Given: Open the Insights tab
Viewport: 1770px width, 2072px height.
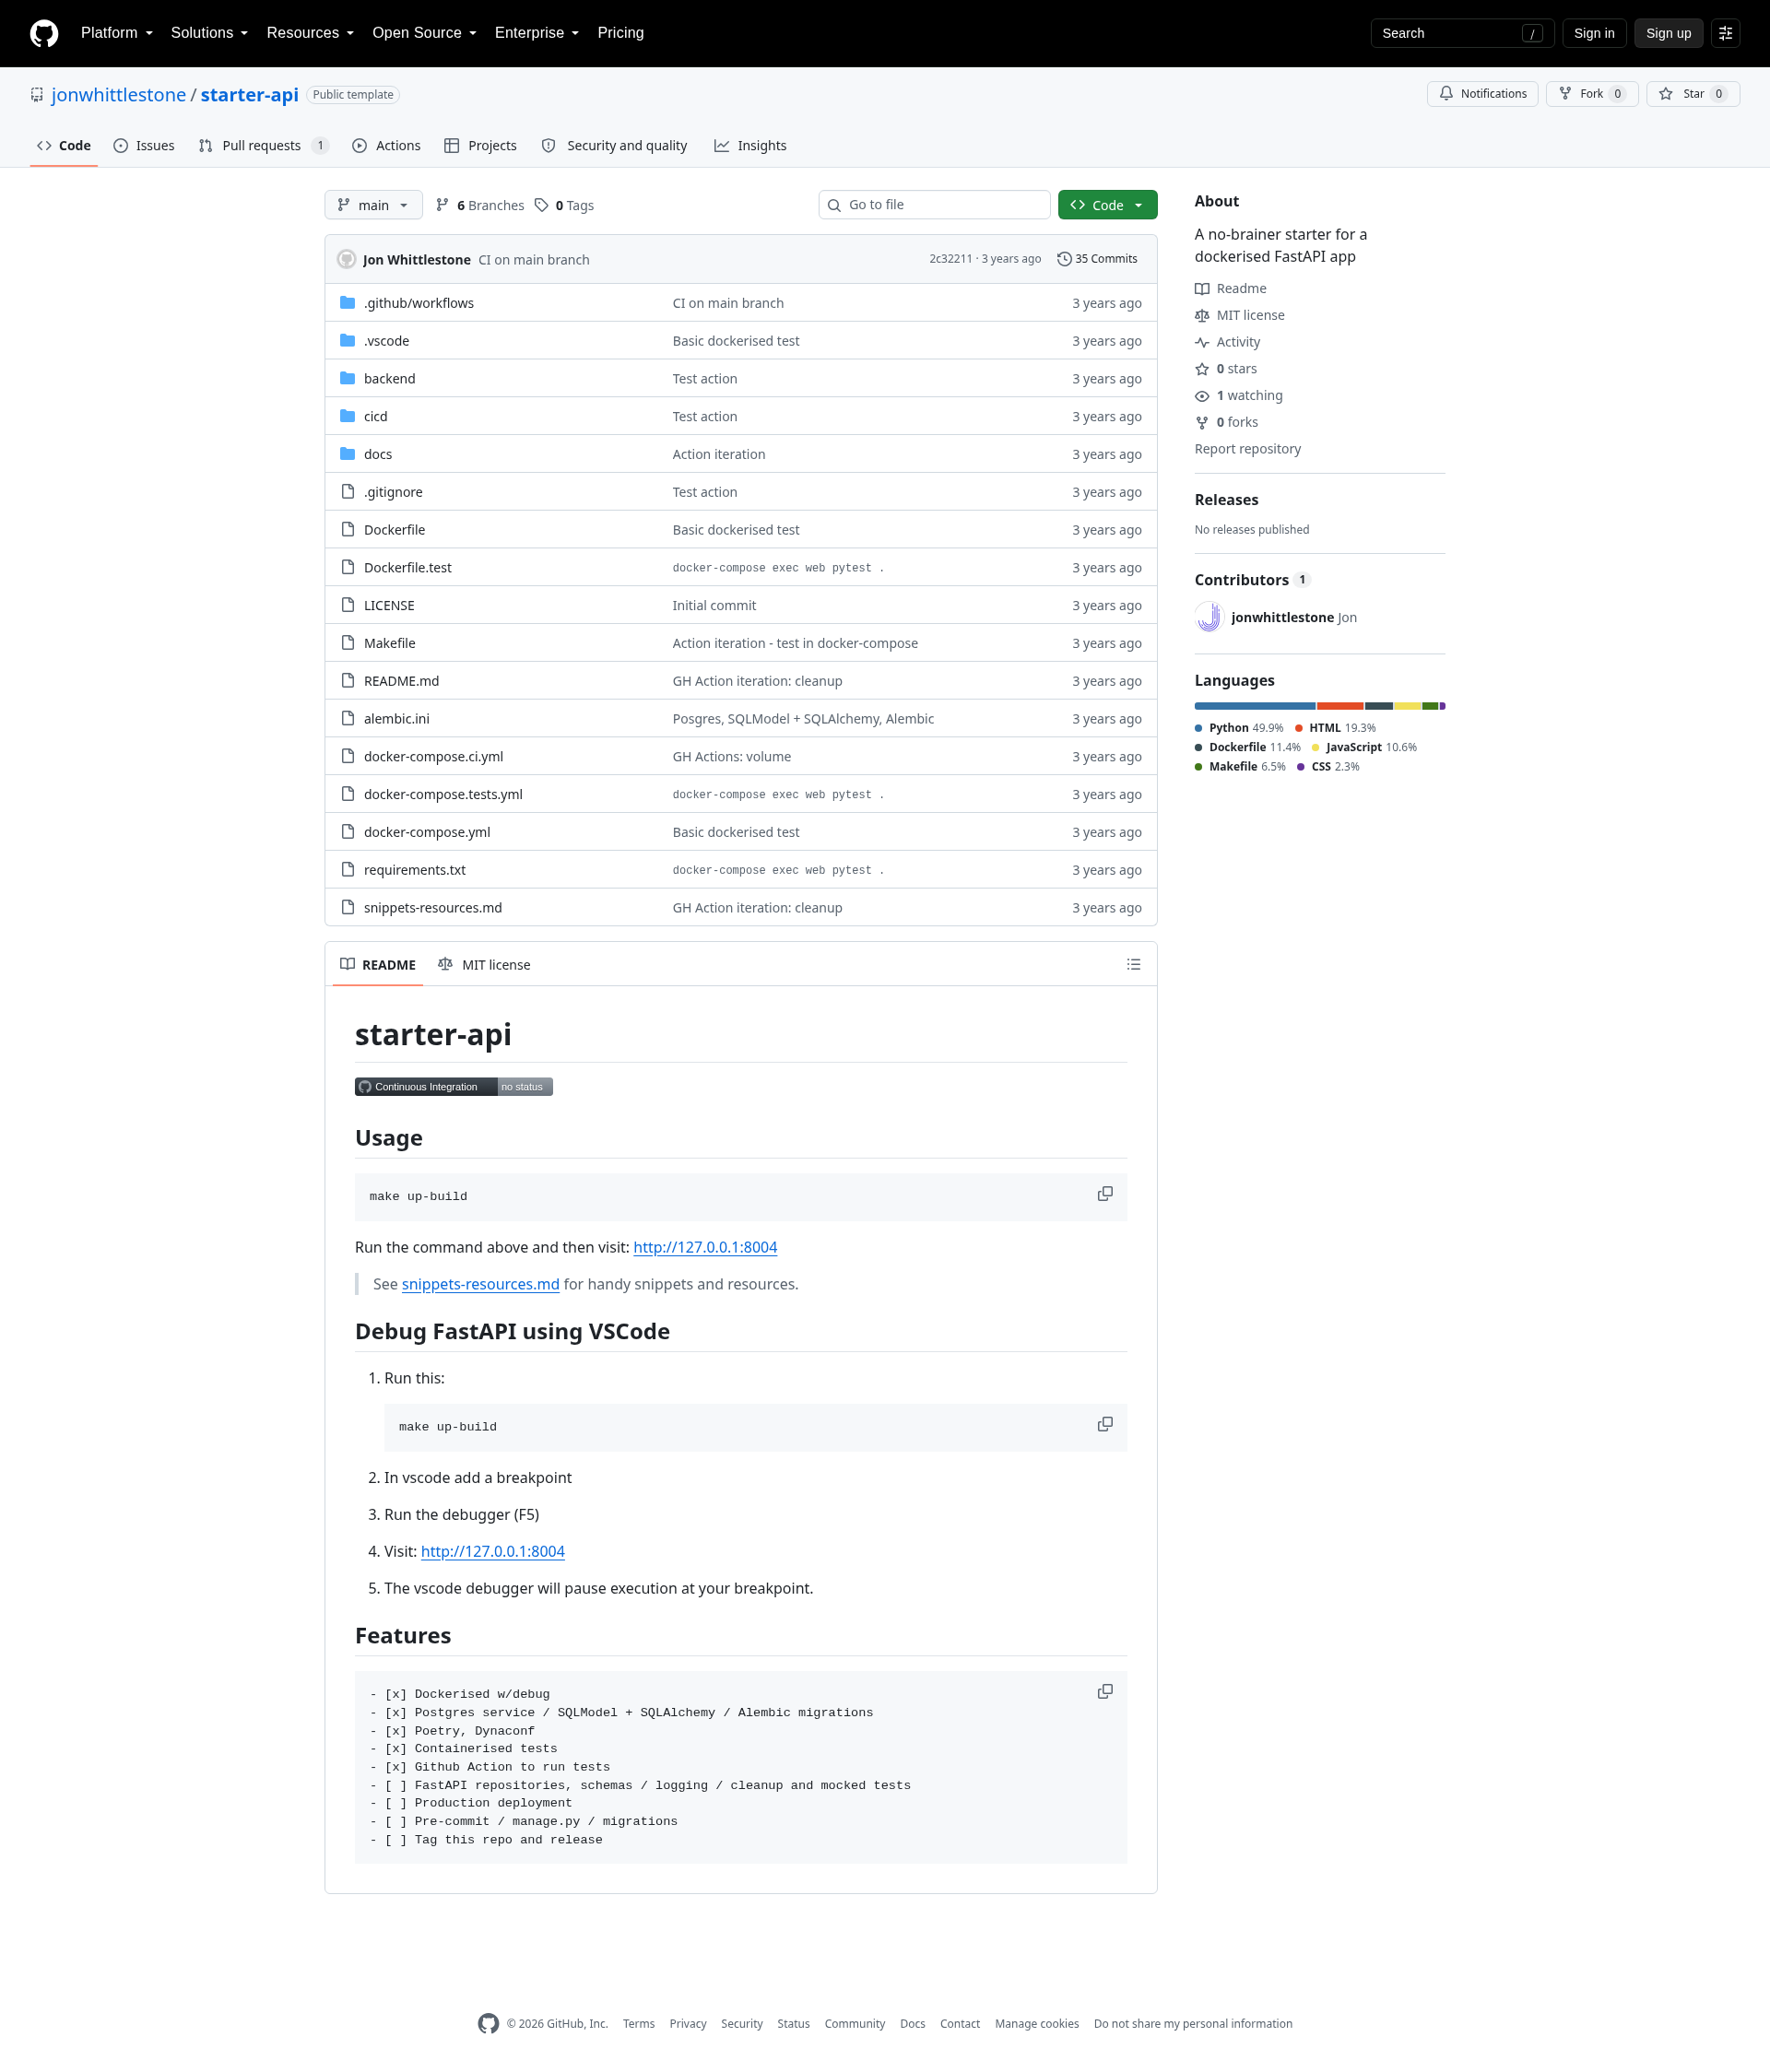Looking at the screenshot, I should pos(750,146).
